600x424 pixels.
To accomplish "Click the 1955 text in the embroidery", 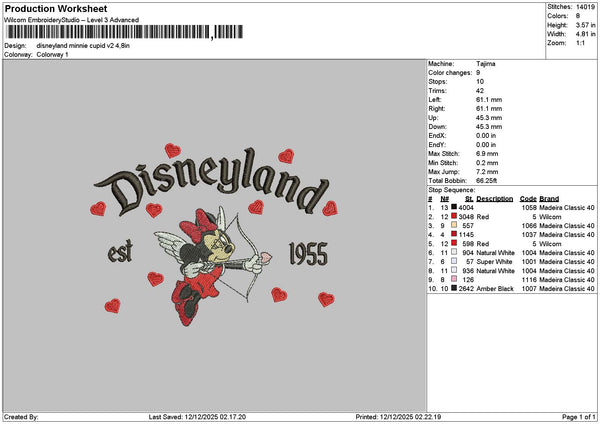I will (x=307, y=254).
